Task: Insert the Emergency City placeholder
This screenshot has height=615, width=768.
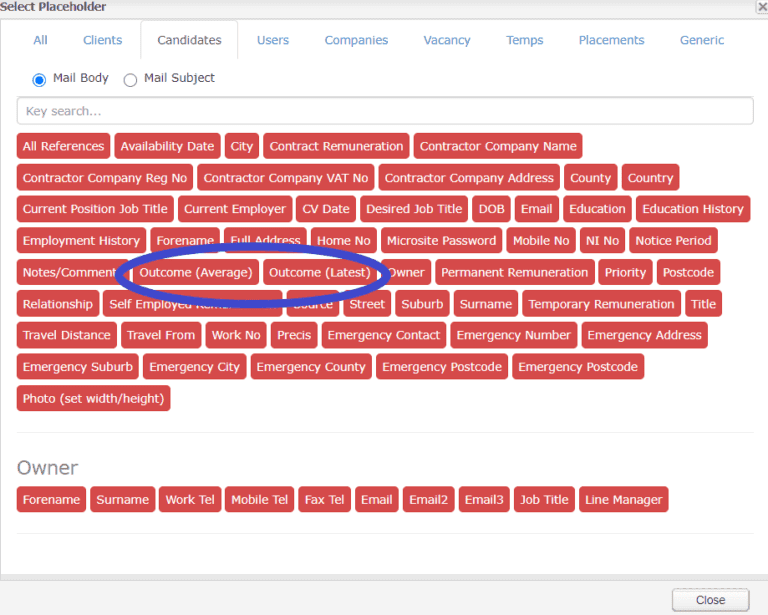Action: pos(194,367)
